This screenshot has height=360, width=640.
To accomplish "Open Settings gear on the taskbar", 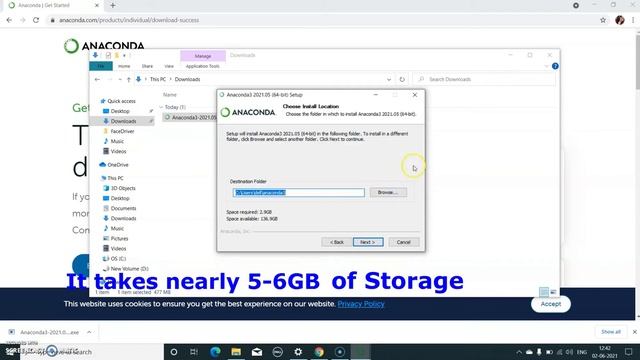I will click(x=298, y=352).
